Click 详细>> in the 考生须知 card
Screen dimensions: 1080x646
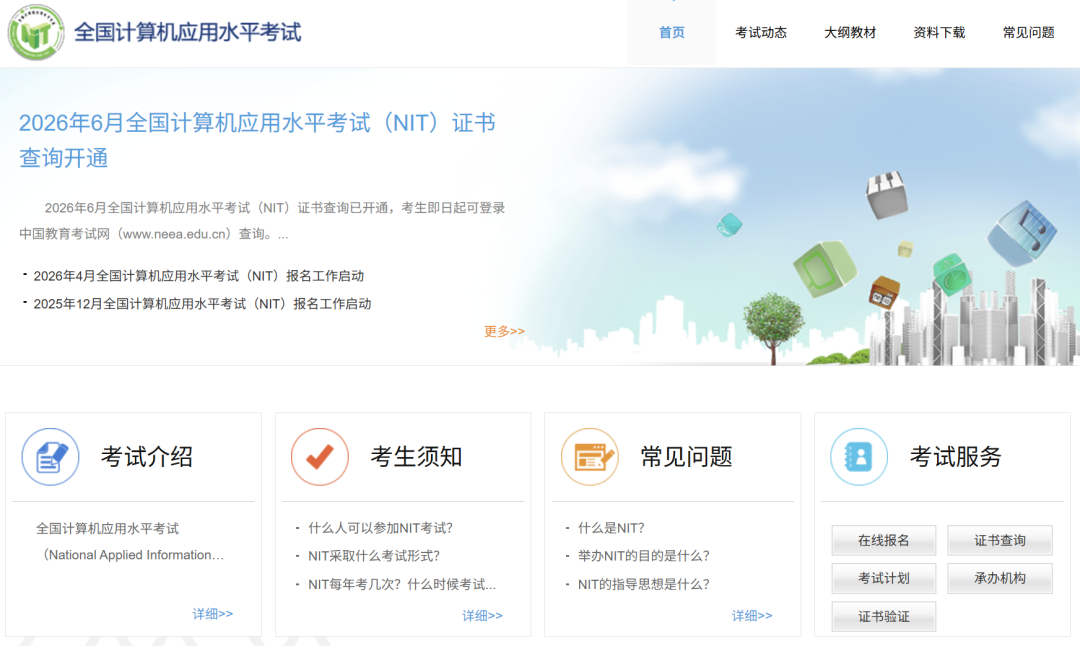pyautogui.click(x=482, y=616)
